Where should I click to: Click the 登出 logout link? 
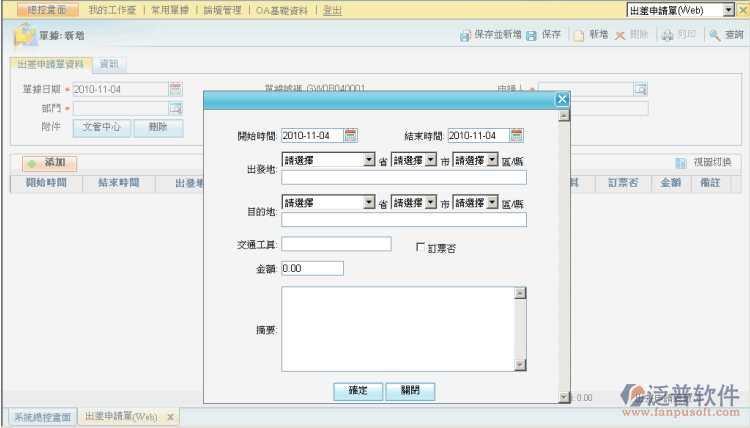pyautogui.click(x=332, y=10)
